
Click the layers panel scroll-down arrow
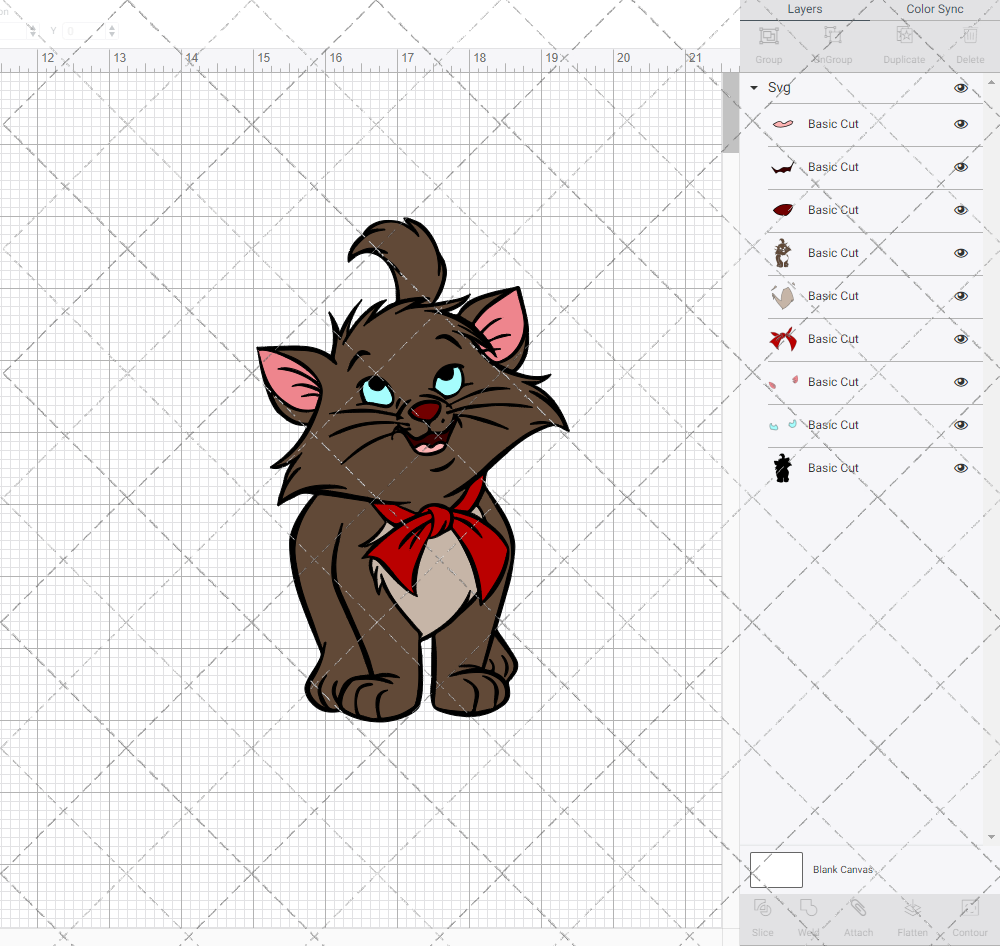click(990, 836)
